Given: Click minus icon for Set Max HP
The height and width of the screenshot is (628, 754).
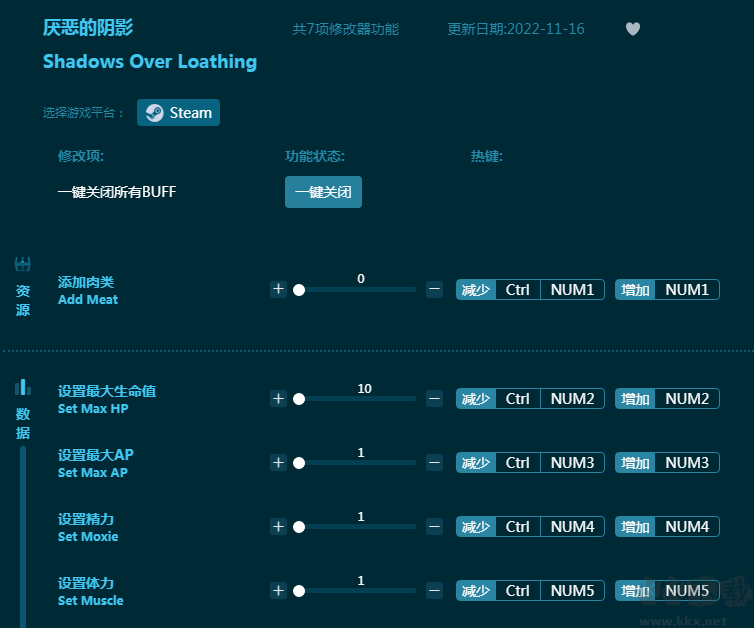Looking at the screenshot, I should pos(434,398).
